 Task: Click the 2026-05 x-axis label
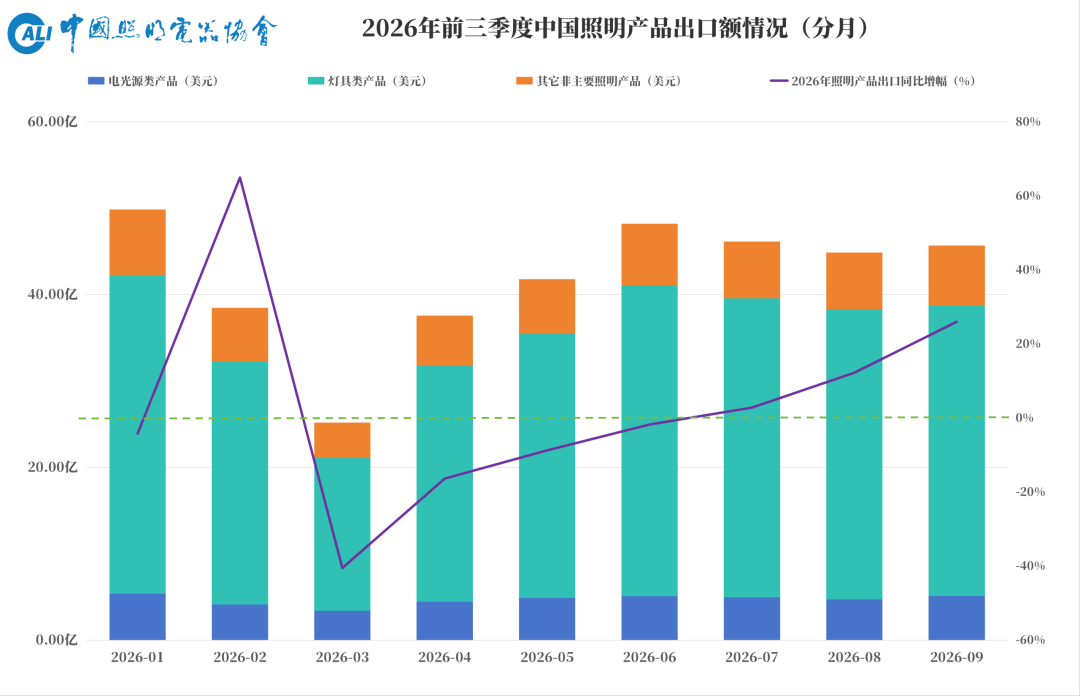click(547, 657)
